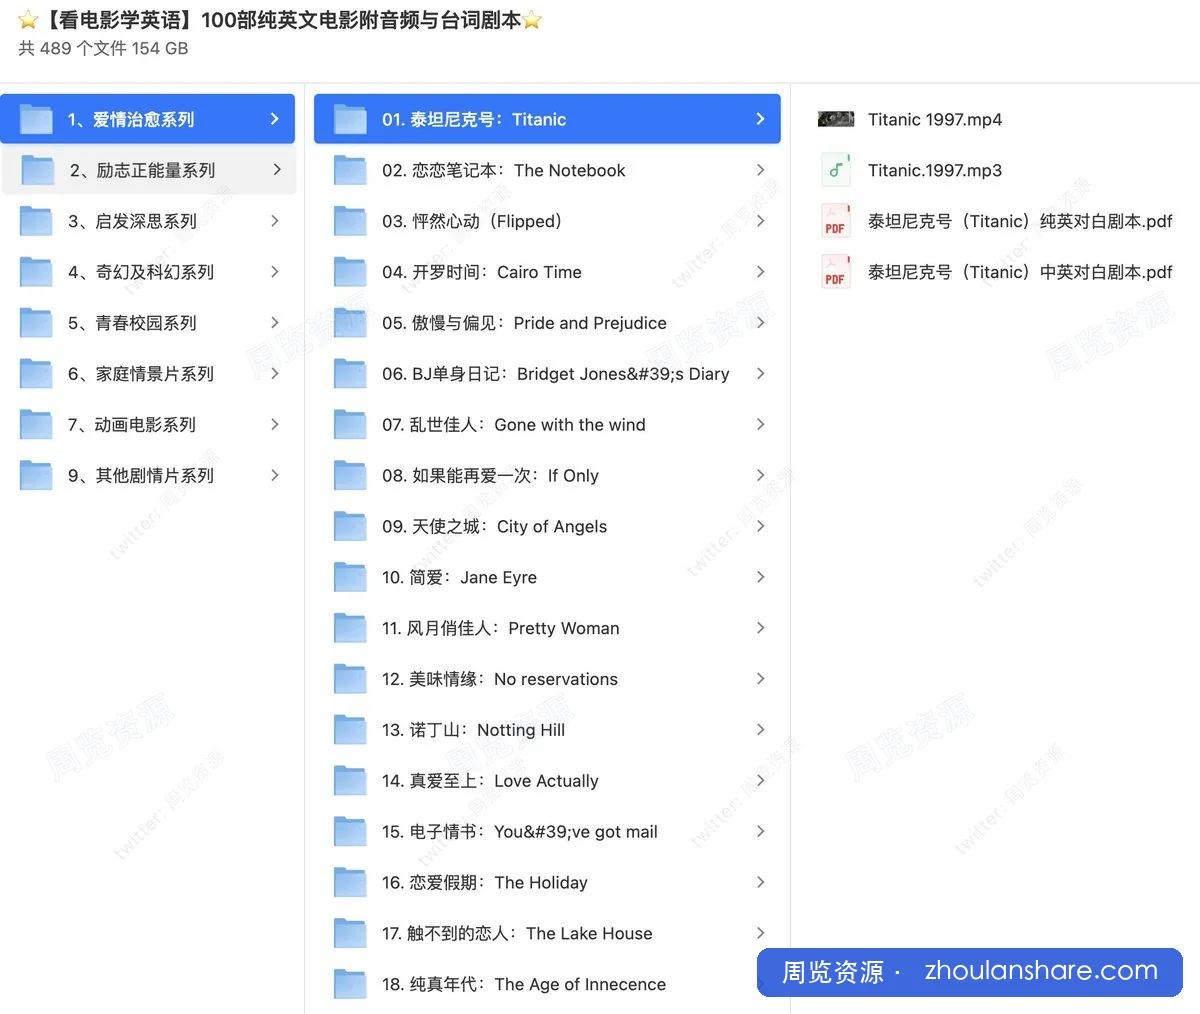Expand the chevron on 04. Cairo Time row
This screenshot has width=1200, height=1014.
(760, 272)
